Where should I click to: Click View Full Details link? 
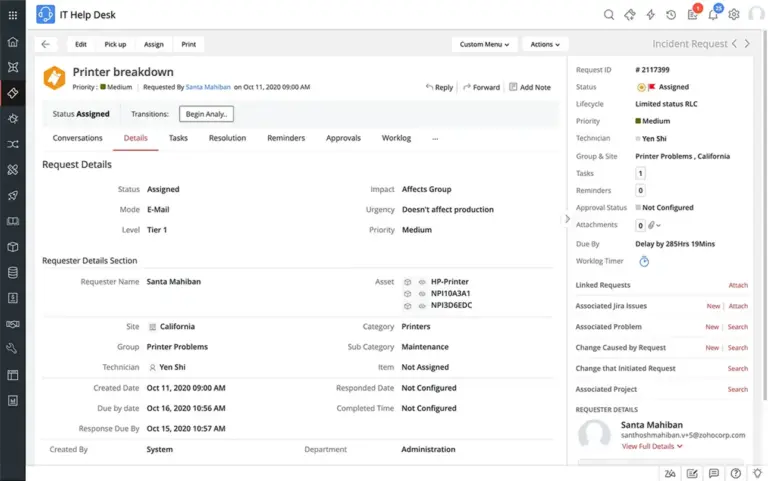(649, 446)
